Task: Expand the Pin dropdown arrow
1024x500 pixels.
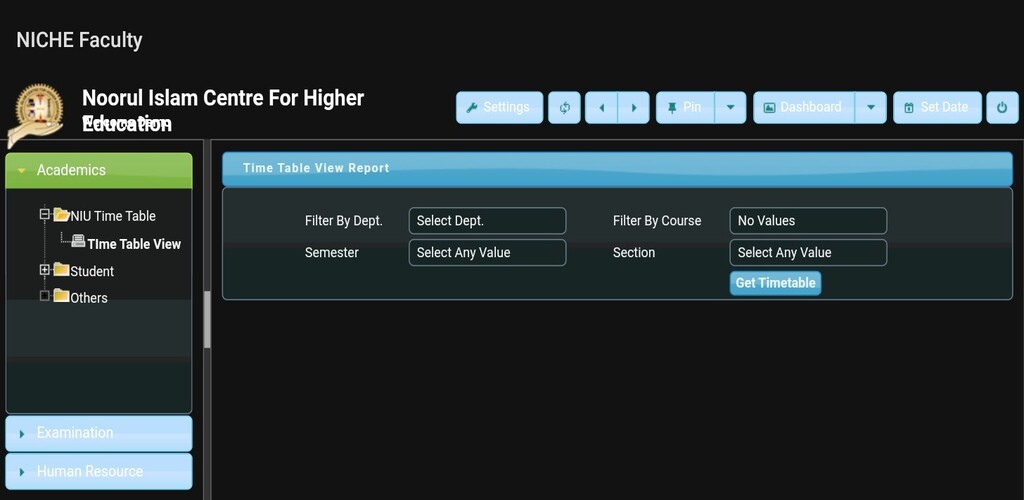Action: [730, 108]
